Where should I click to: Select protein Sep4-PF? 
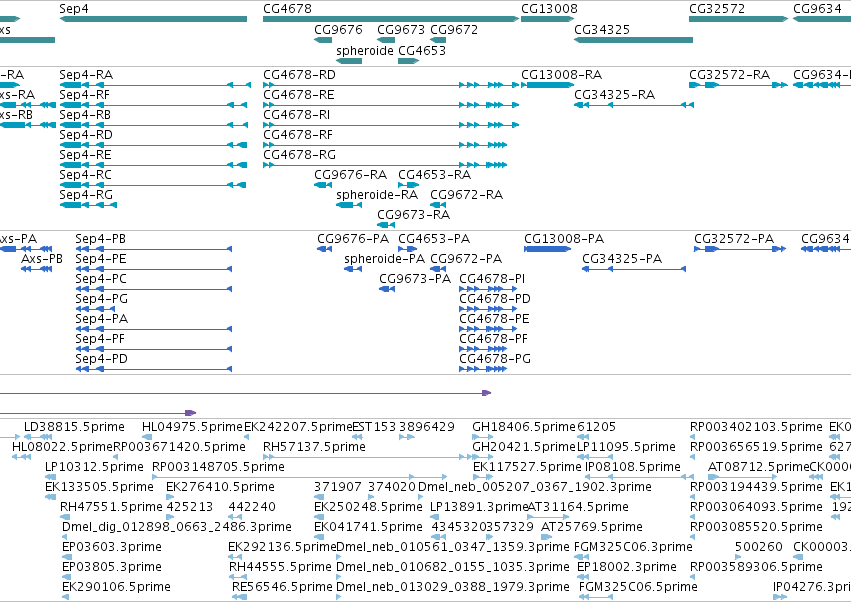pos(100,339)
